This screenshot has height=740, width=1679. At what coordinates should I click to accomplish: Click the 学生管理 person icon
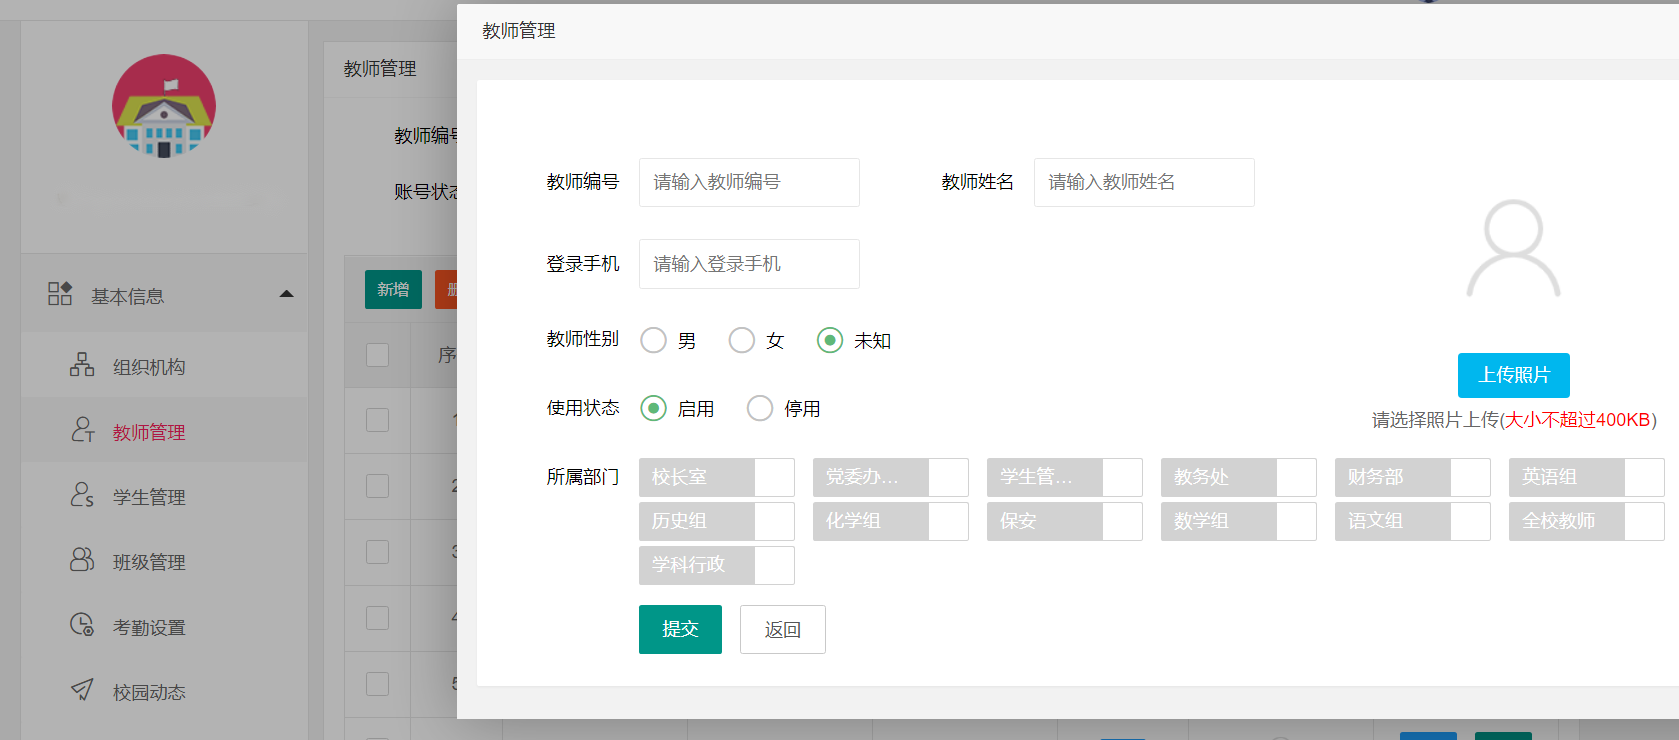pyautogui.click(x=82, y=495)
